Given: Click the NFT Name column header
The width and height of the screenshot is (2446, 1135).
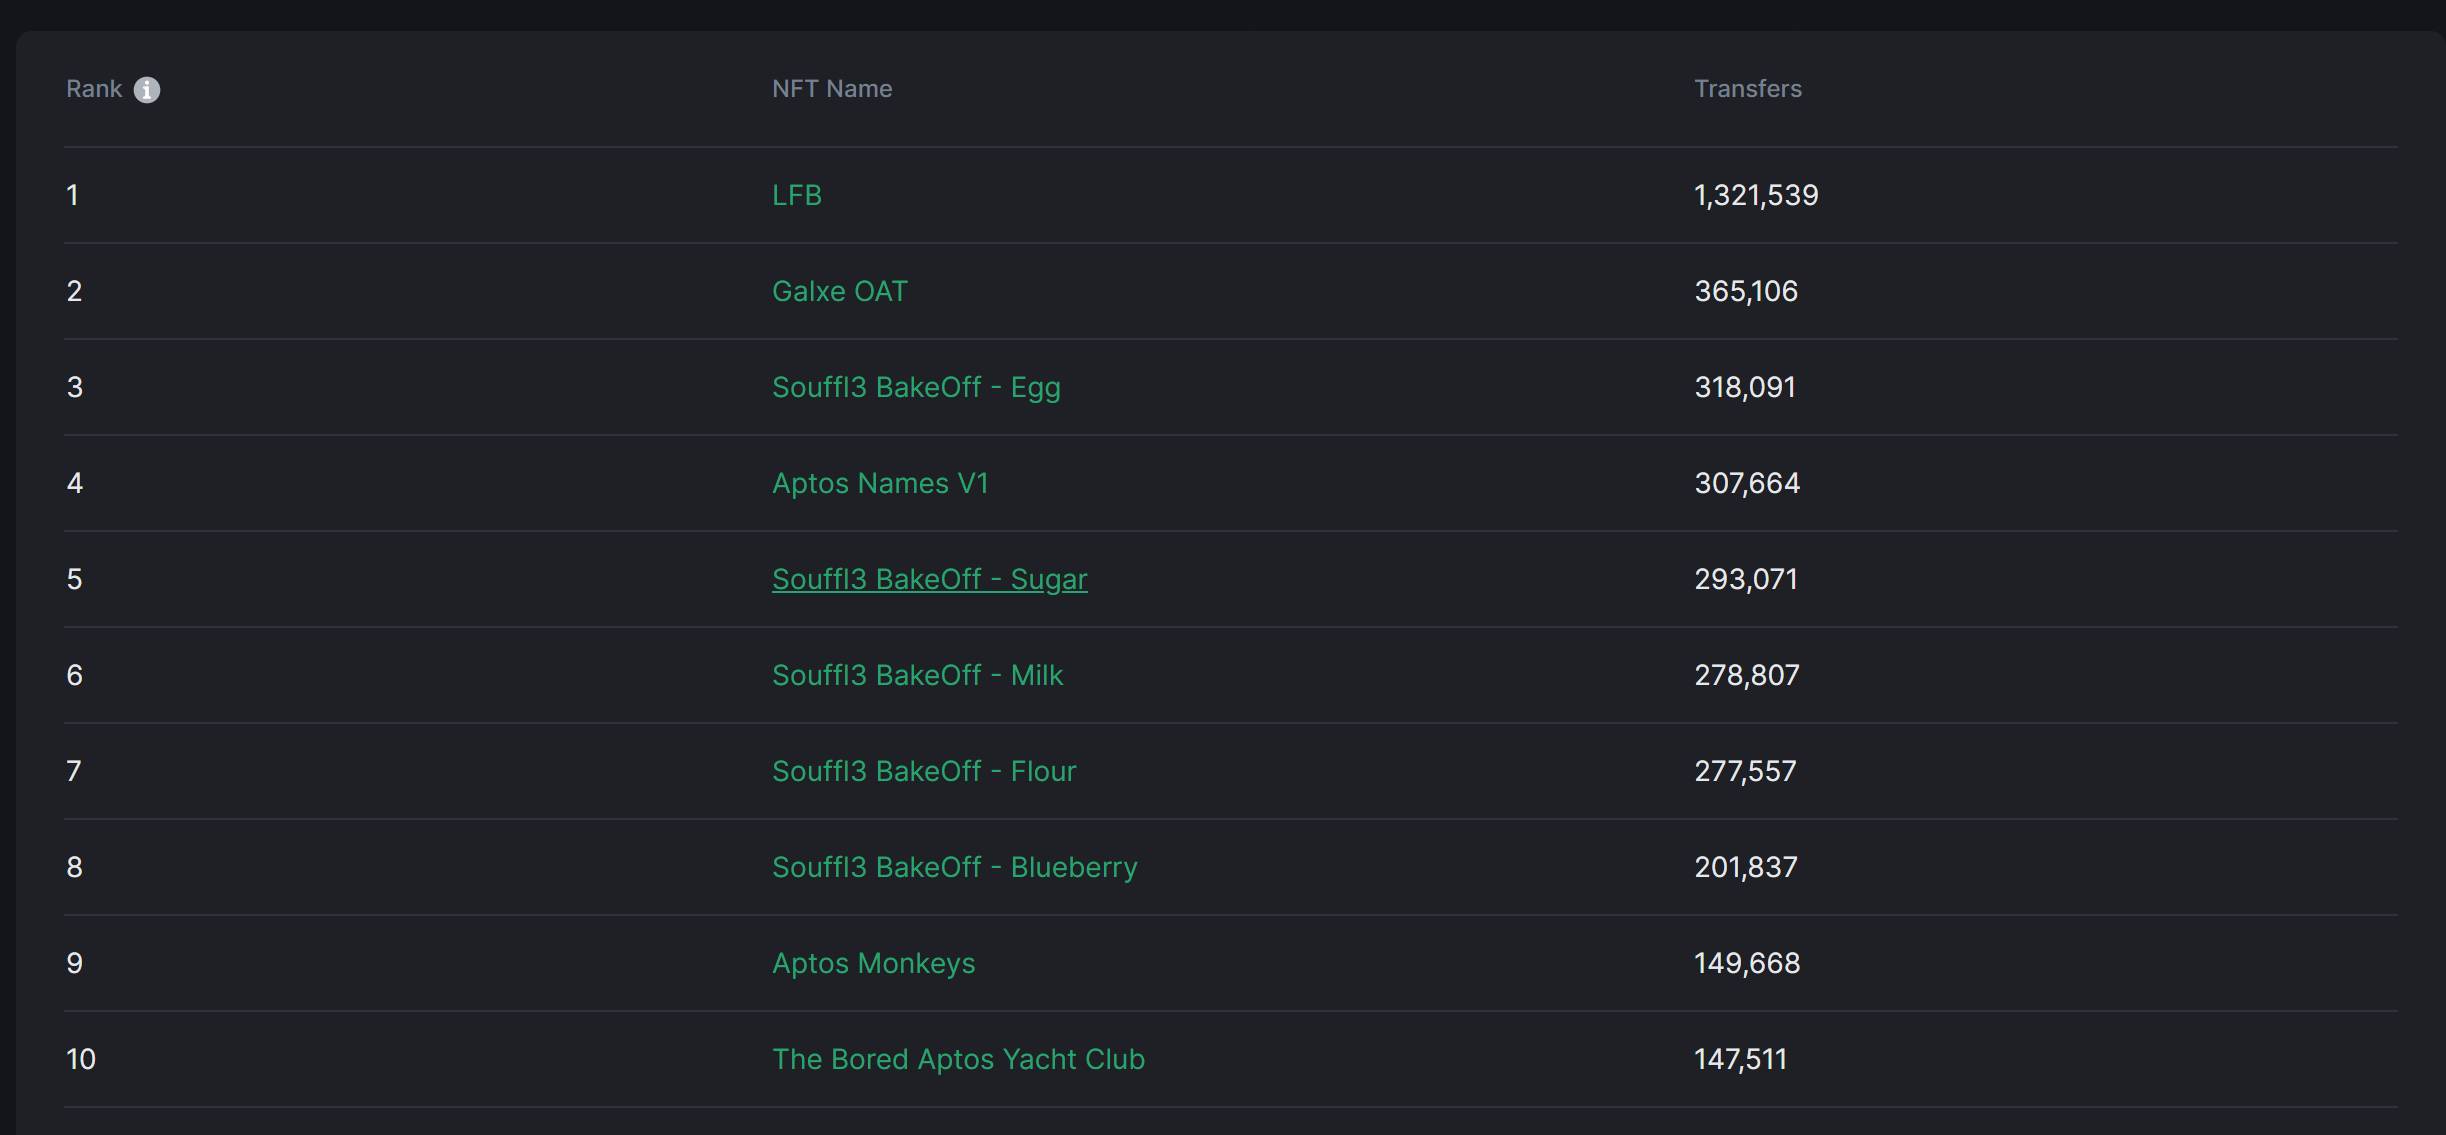Looking at the screenshot, I should 832,89.
